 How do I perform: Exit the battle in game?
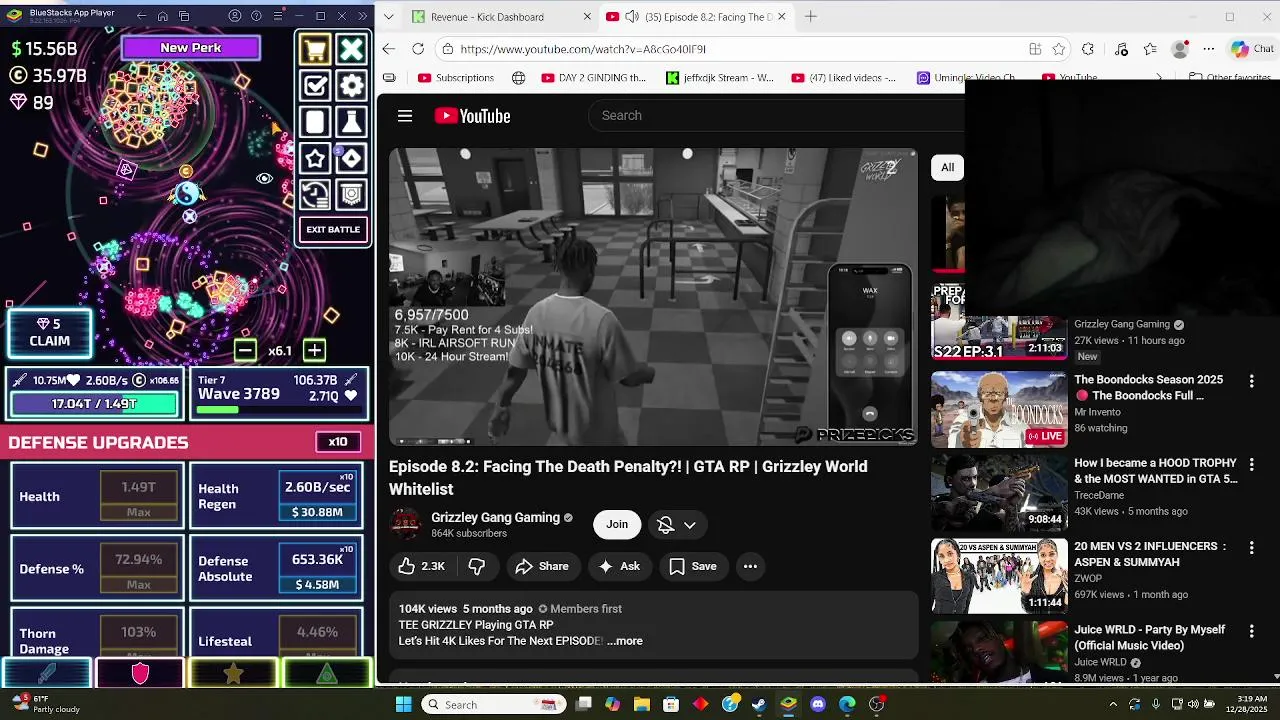[x=333, y=230]
